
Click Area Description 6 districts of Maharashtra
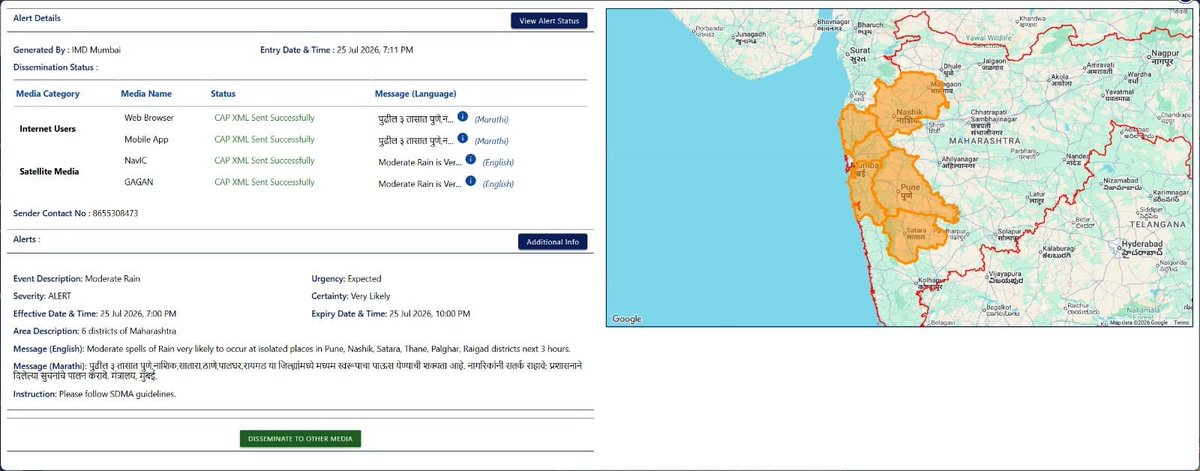96,330
